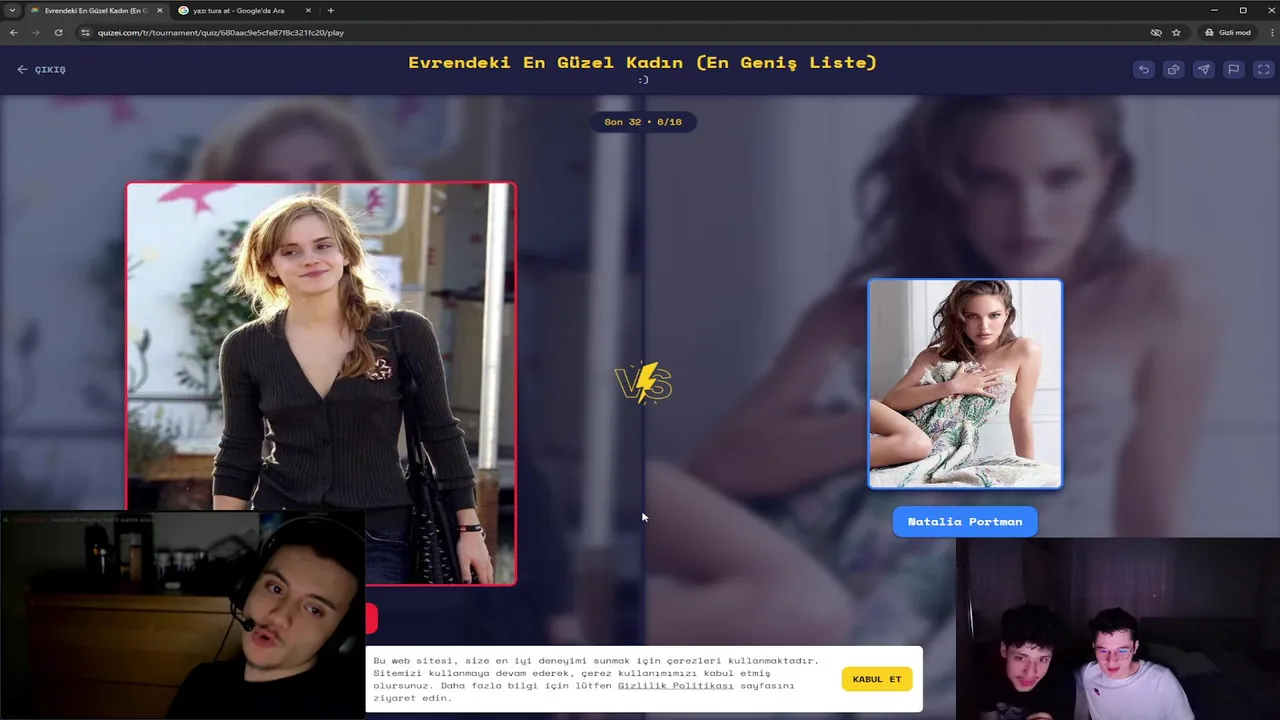Screen dimensions: 1280x720
Task: Click the swap/rotate cards icon in the quiz toolbar
Action: (1174, 69)
